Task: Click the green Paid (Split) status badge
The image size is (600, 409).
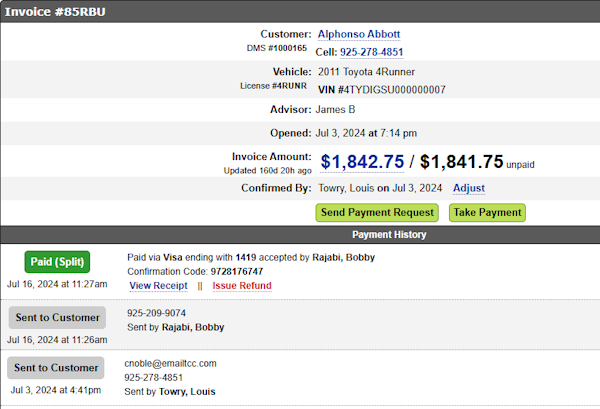Action: tap(57, 262)
